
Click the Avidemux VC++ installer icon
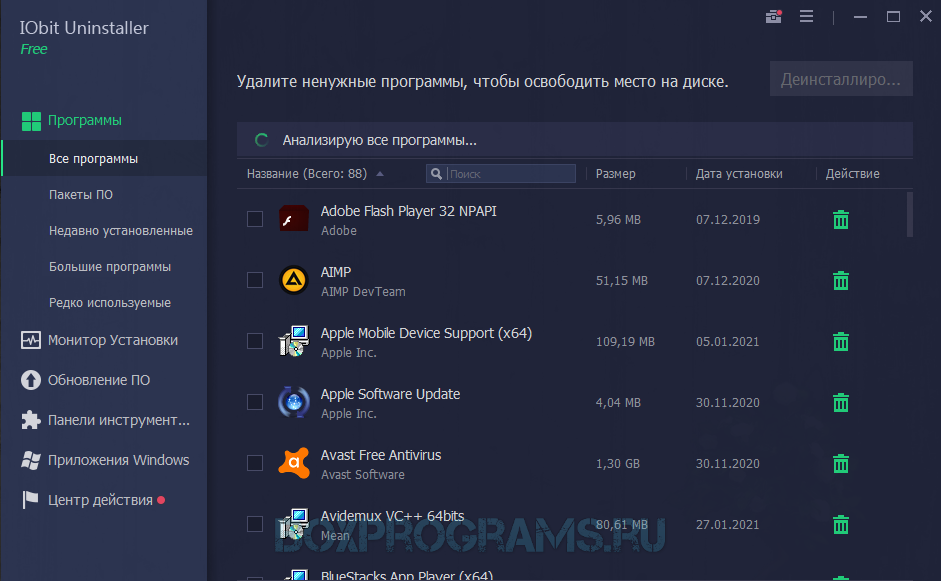(x=294, y=524)
